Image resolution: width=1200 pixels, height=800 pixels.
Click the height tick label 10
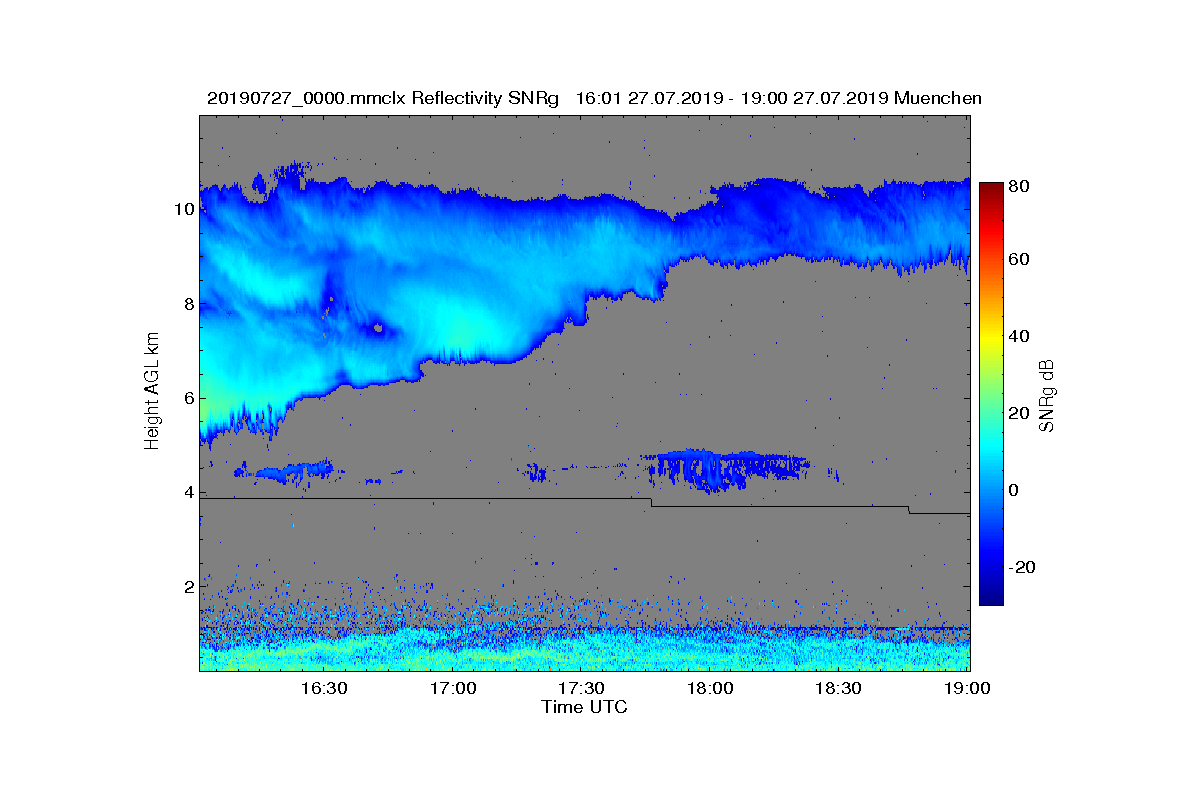coord(184,209)
